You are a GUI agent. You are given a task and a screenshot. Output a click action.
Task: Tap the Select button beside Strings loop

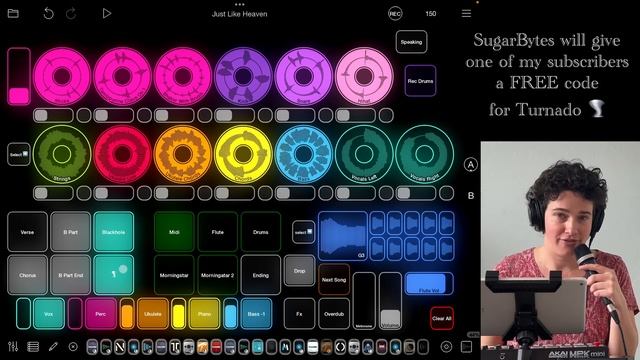click(19, 154)
